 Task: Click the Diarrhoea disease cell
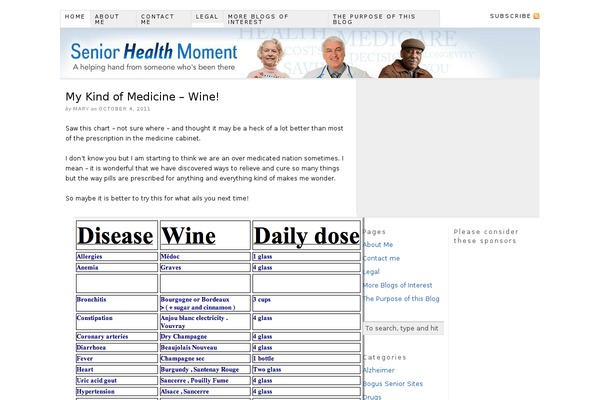pos(117,348)
